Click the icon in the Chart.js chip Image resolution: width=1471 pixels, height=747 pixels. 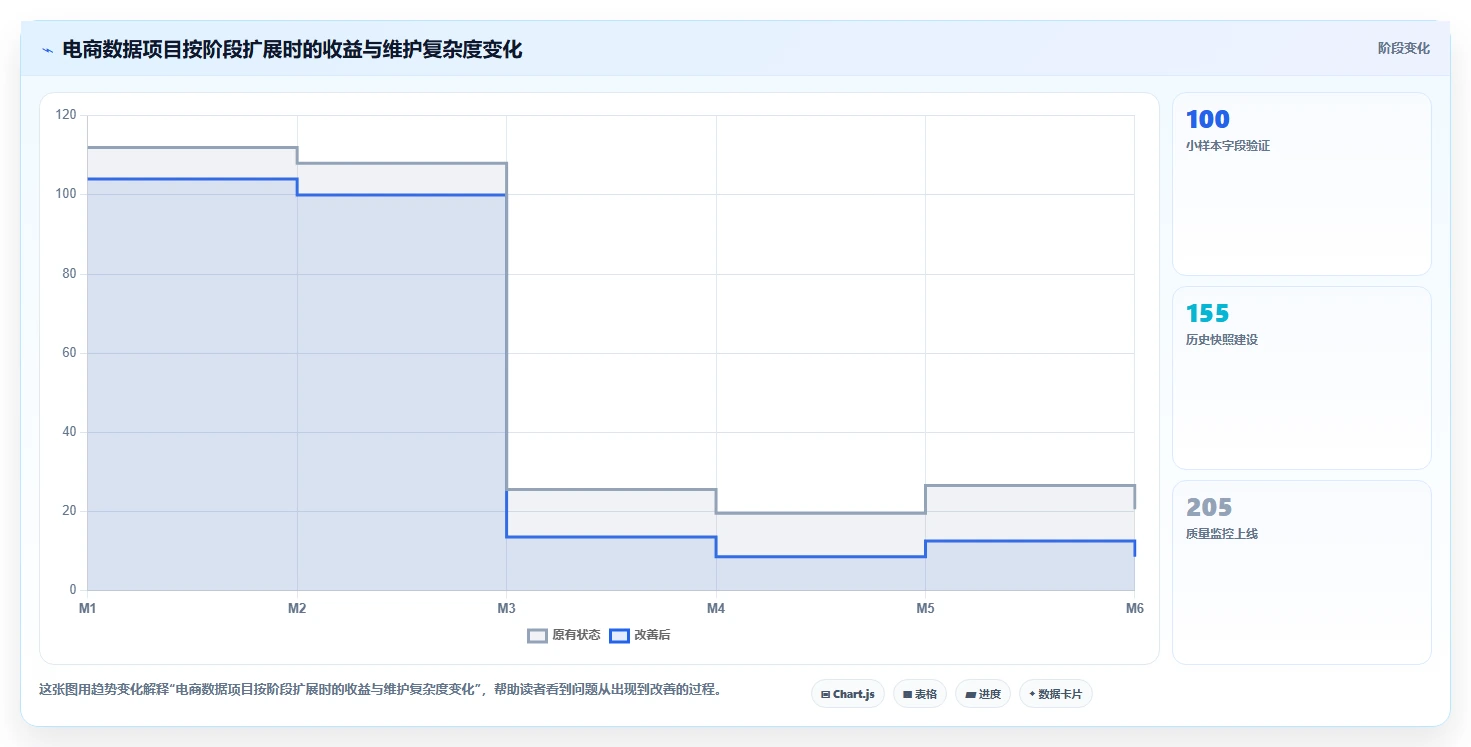tap(825, 694)
